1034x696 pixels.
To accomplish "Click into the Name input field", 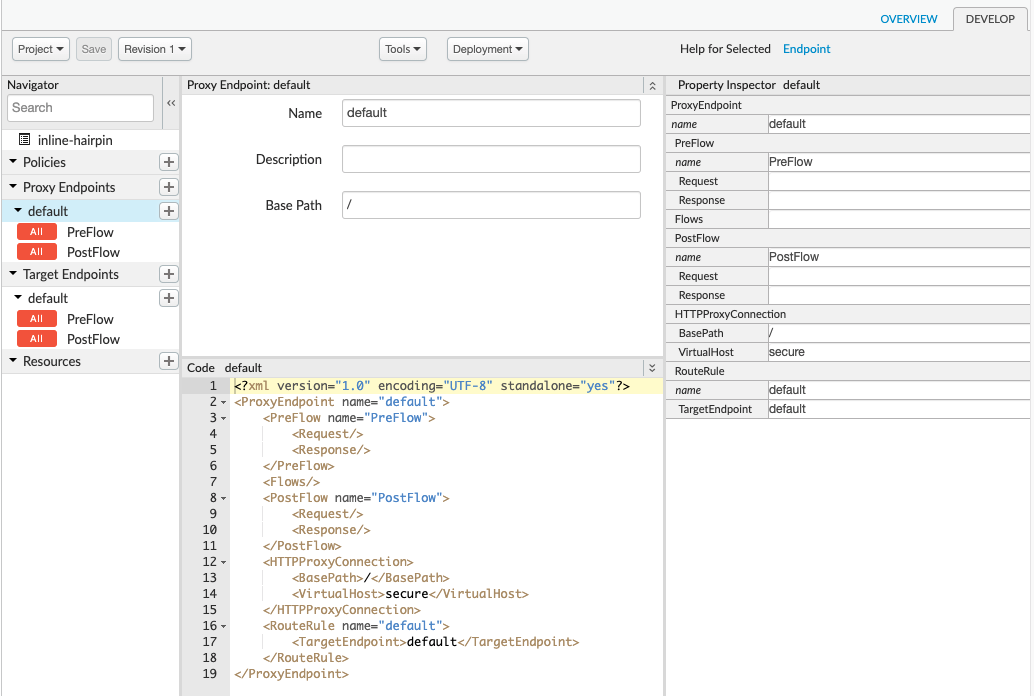I will coord(491,113).
